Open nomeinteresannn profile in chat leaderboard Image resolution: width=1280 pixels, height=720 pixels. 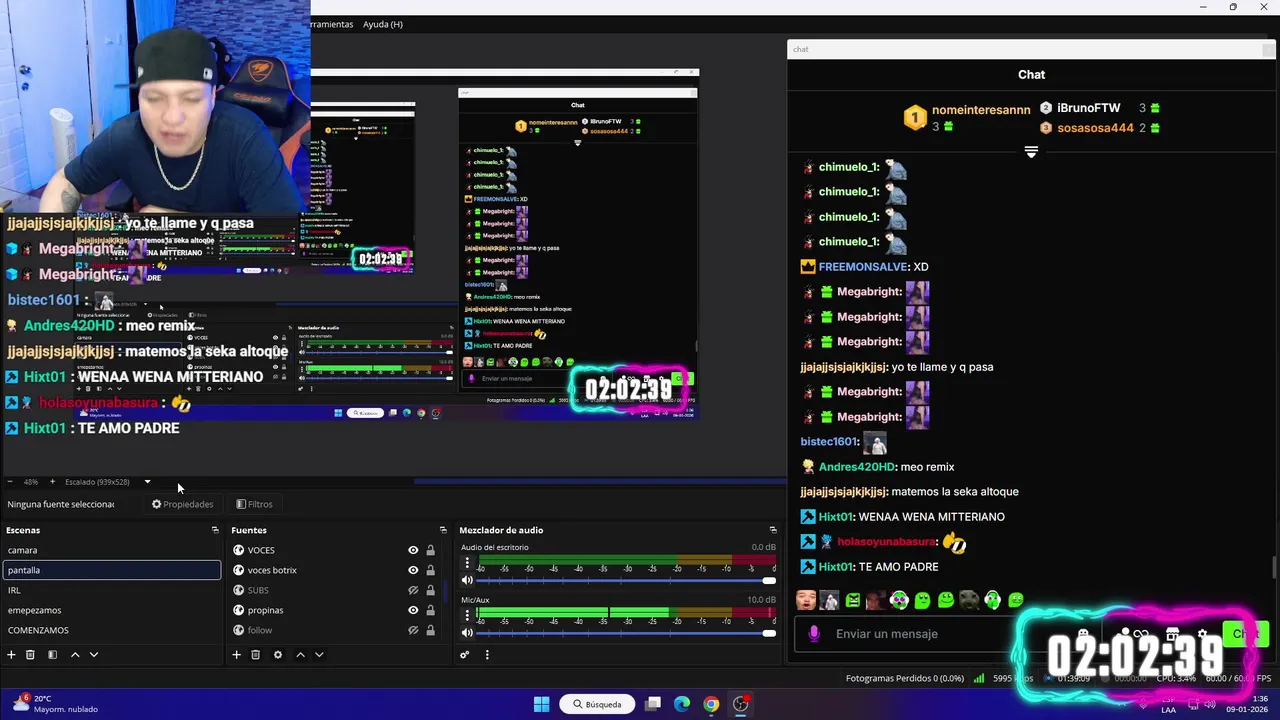click(981, 110)
